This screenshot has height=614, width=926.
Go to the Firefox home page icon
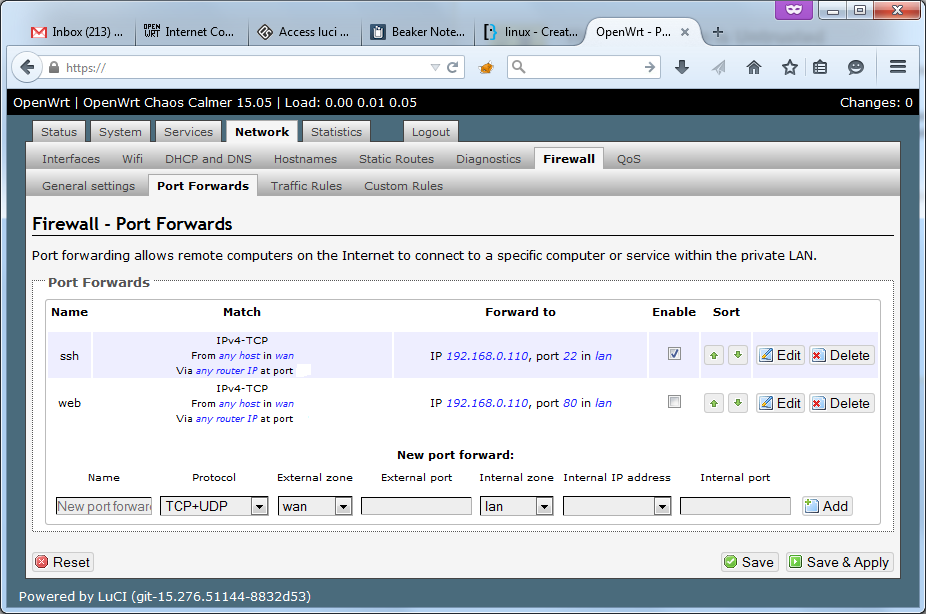click(754, 67)
